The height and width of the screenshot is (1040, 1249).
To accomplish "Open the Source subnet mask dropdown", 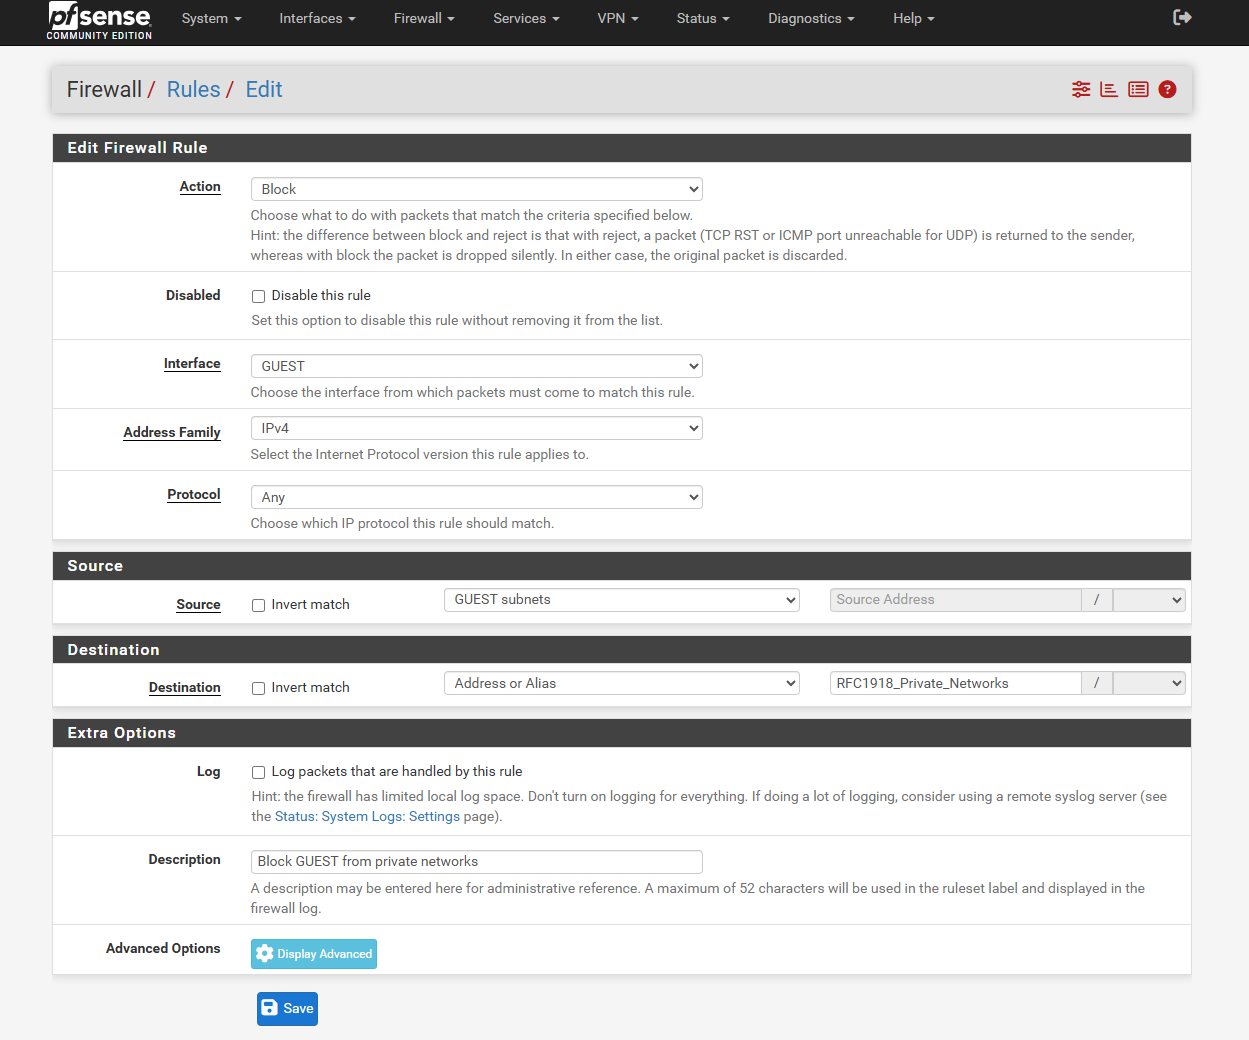I will 1149,600.
